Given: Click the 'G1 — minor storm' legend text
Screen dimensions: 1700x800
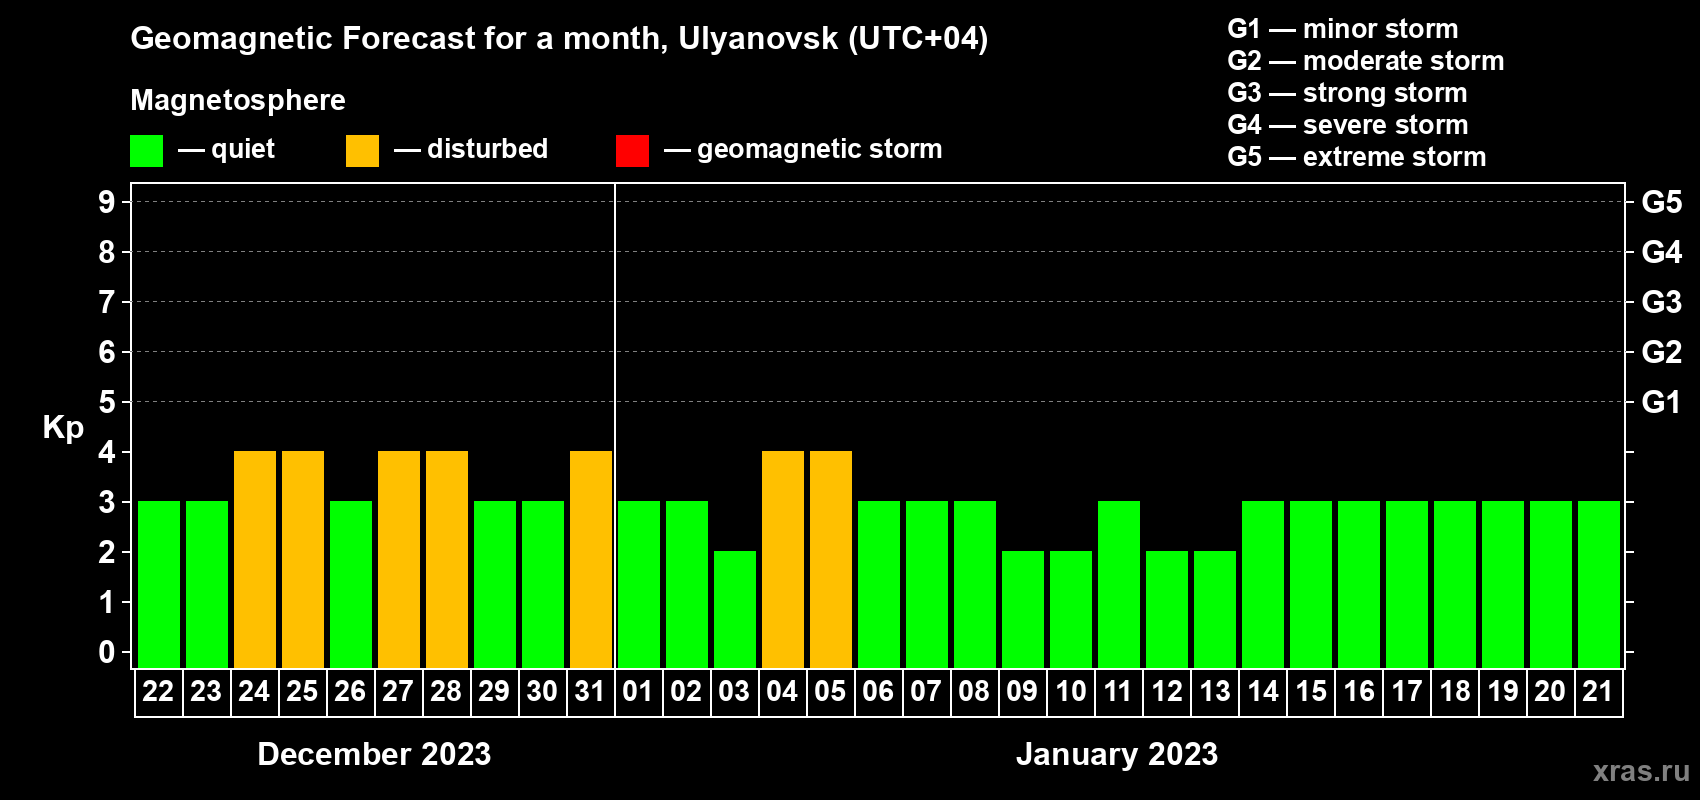Looking at the screenshot, I should click(x=1343, y=29).
